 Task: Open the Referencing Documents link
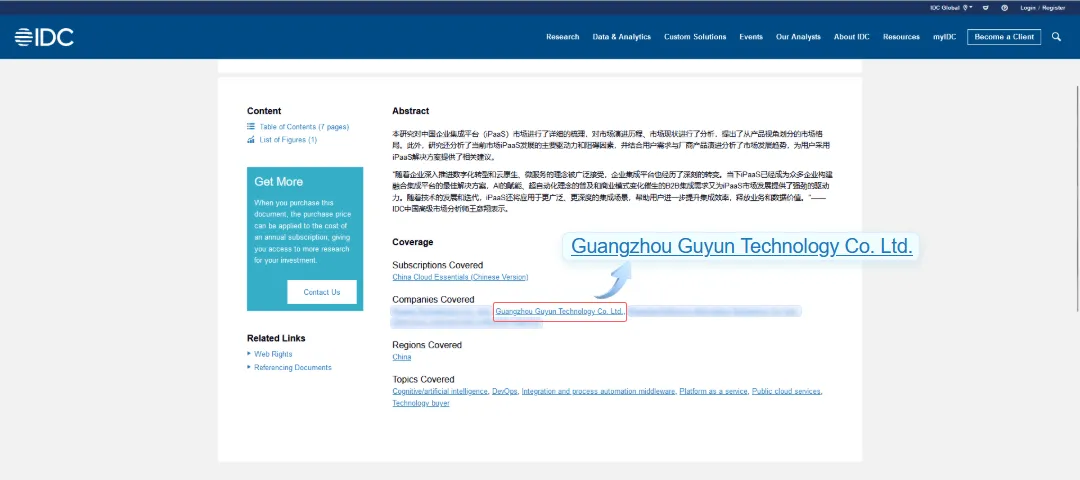point(293,367)
